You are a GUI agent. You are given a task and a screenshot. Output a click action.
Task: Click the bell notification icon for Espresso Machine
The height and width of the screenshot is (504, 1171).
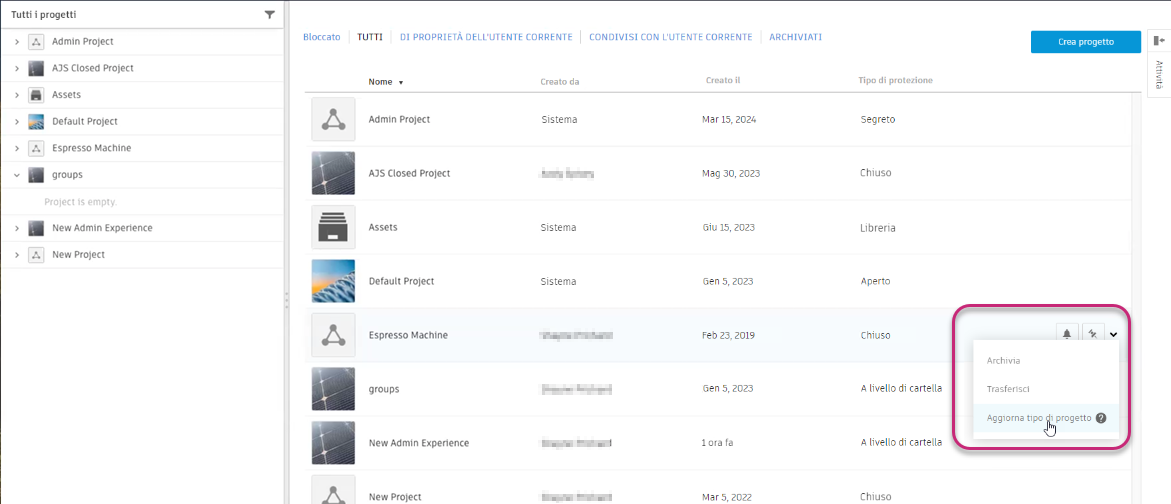click(1067, 334)
